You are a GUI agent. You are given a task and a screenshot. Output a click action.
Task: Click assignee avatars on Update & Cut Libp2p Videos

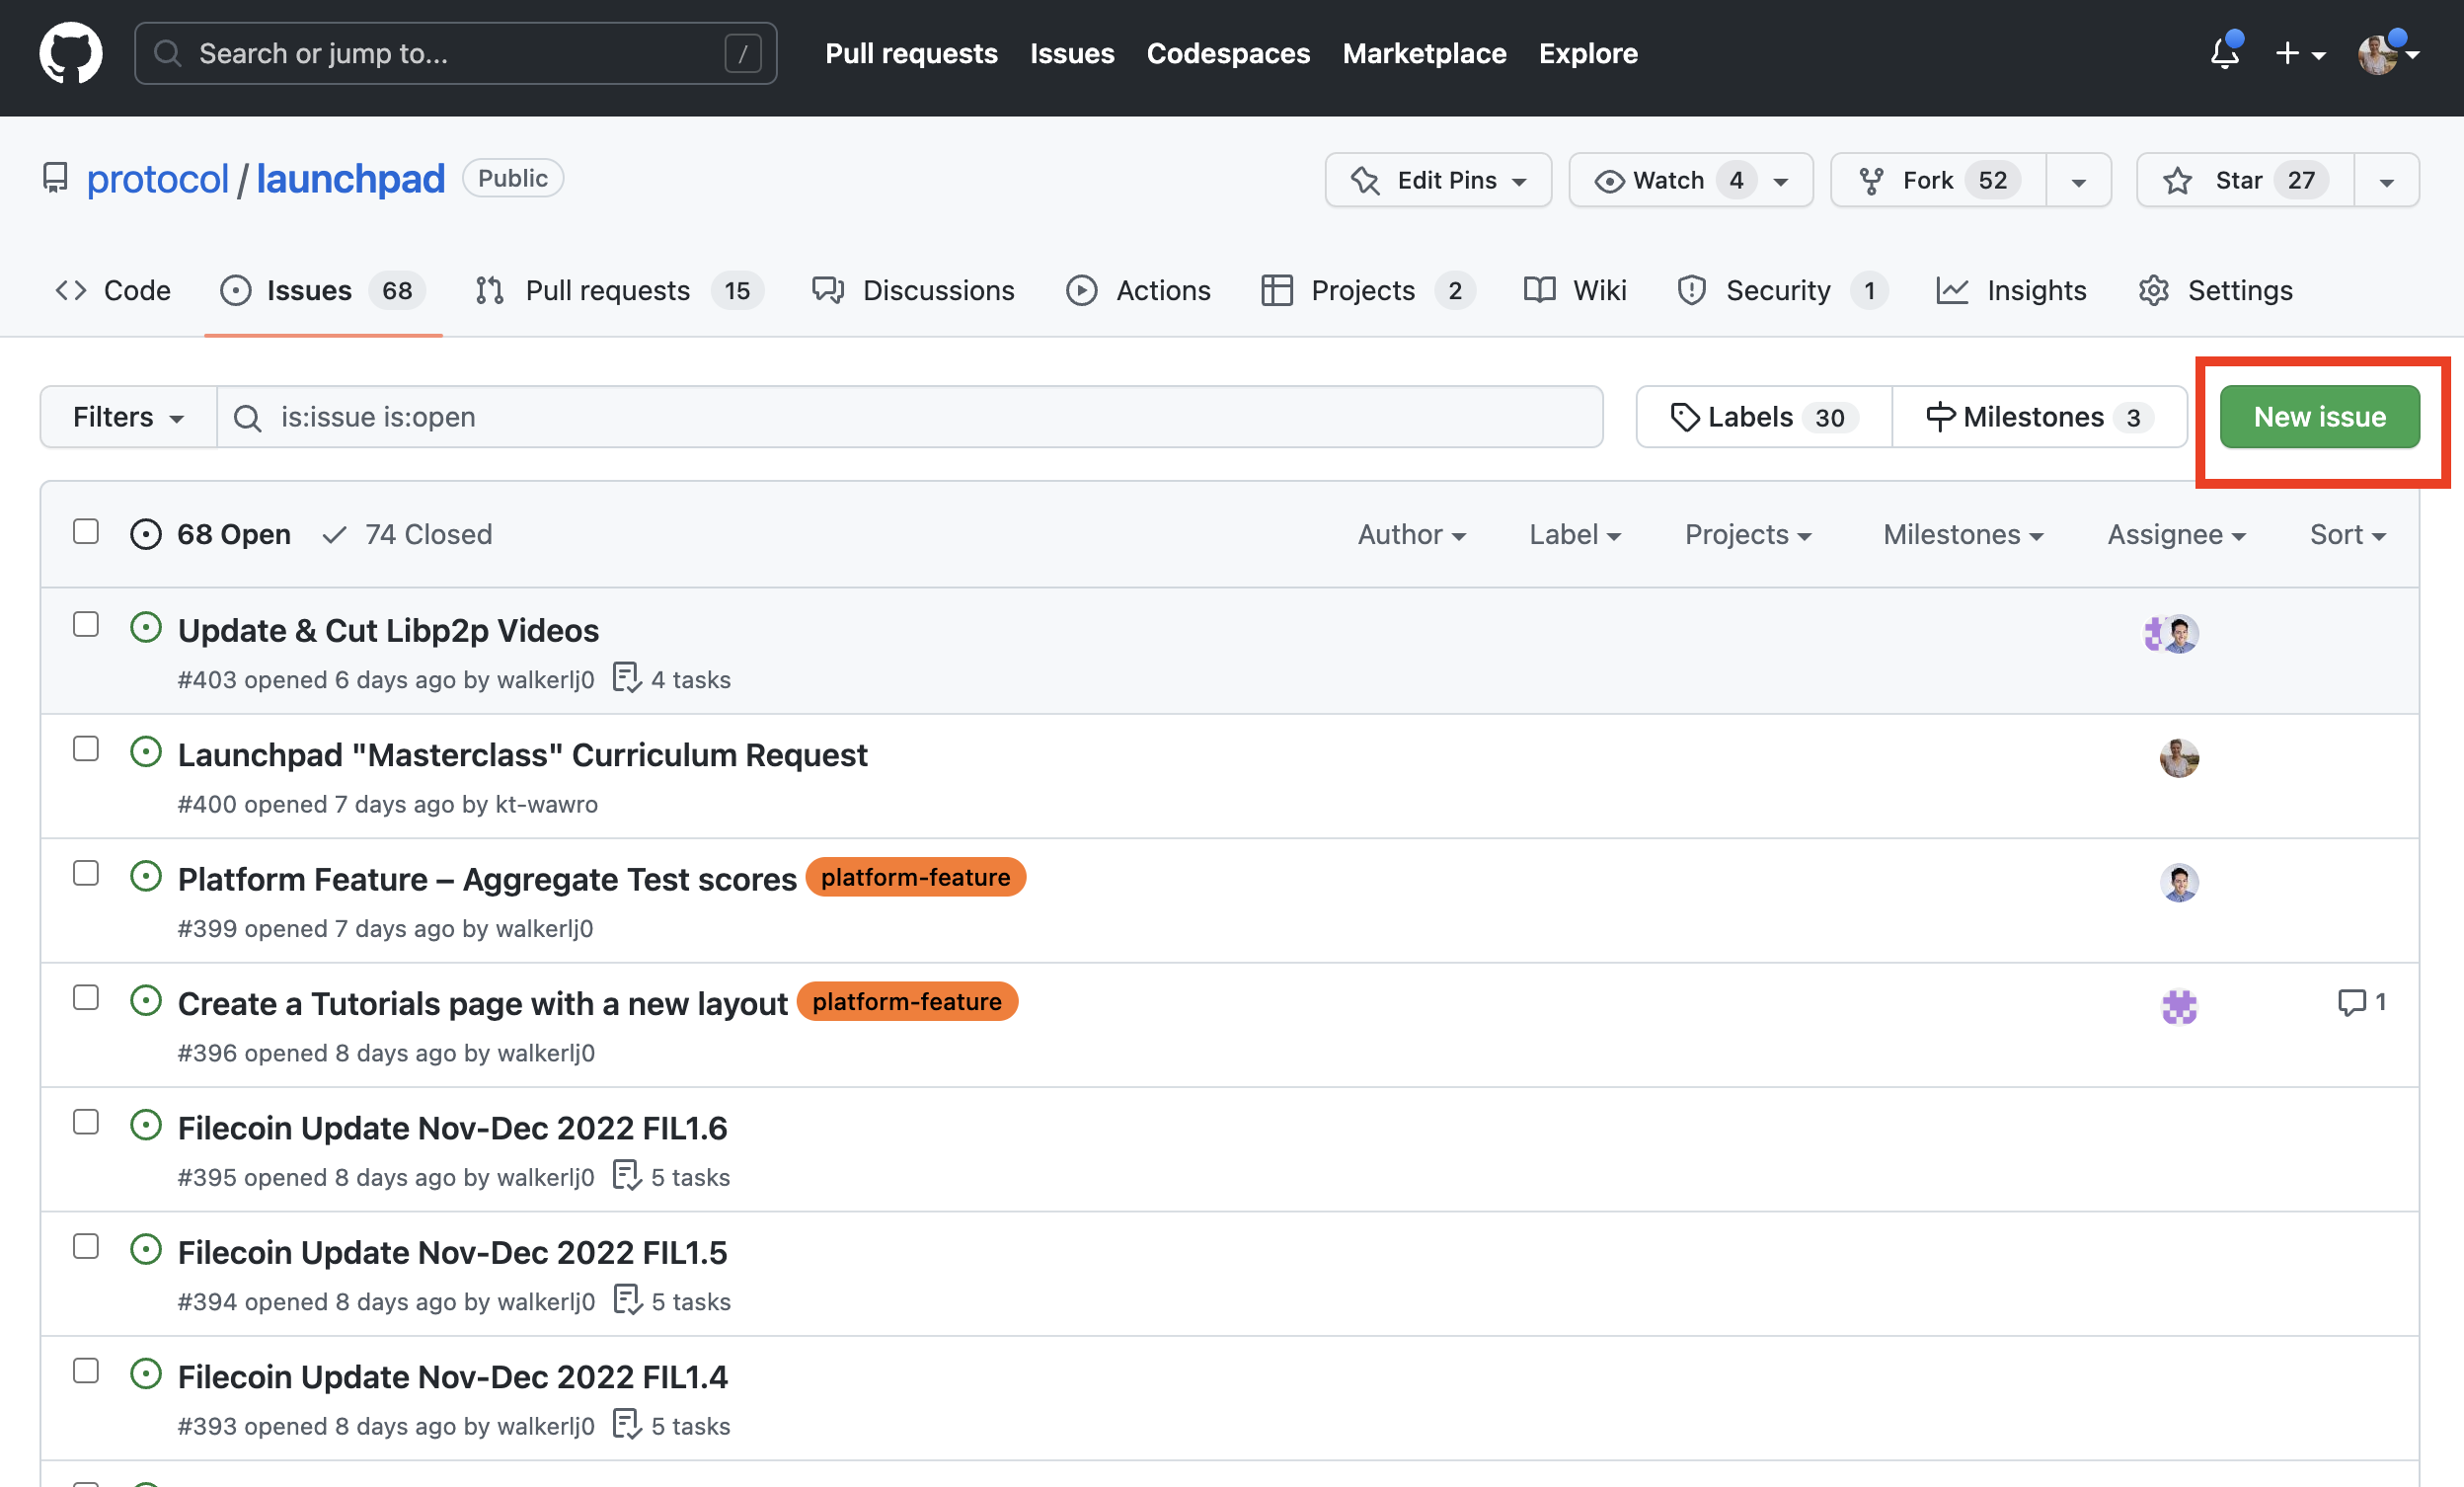pos(2170,634)
